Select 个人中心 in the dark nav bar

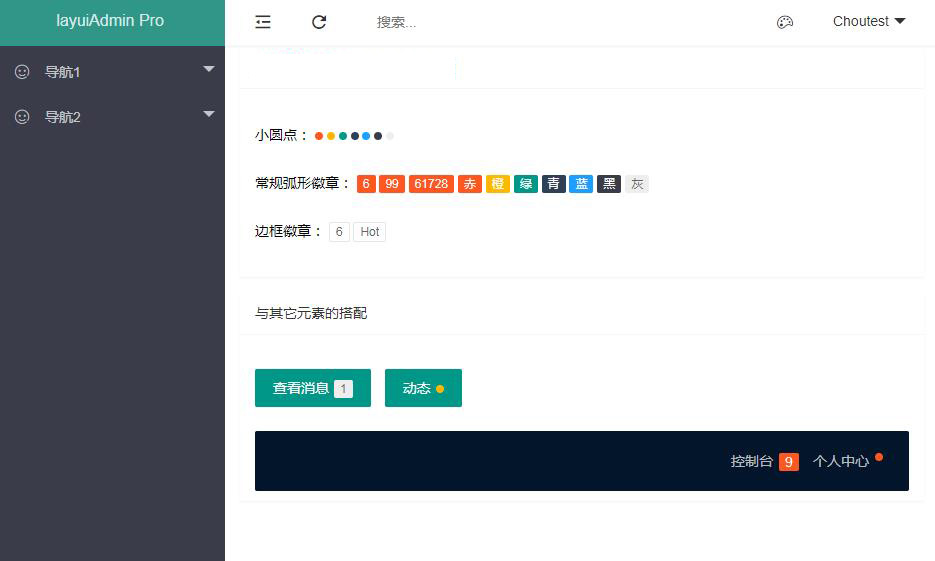click(x=840, y=461)
